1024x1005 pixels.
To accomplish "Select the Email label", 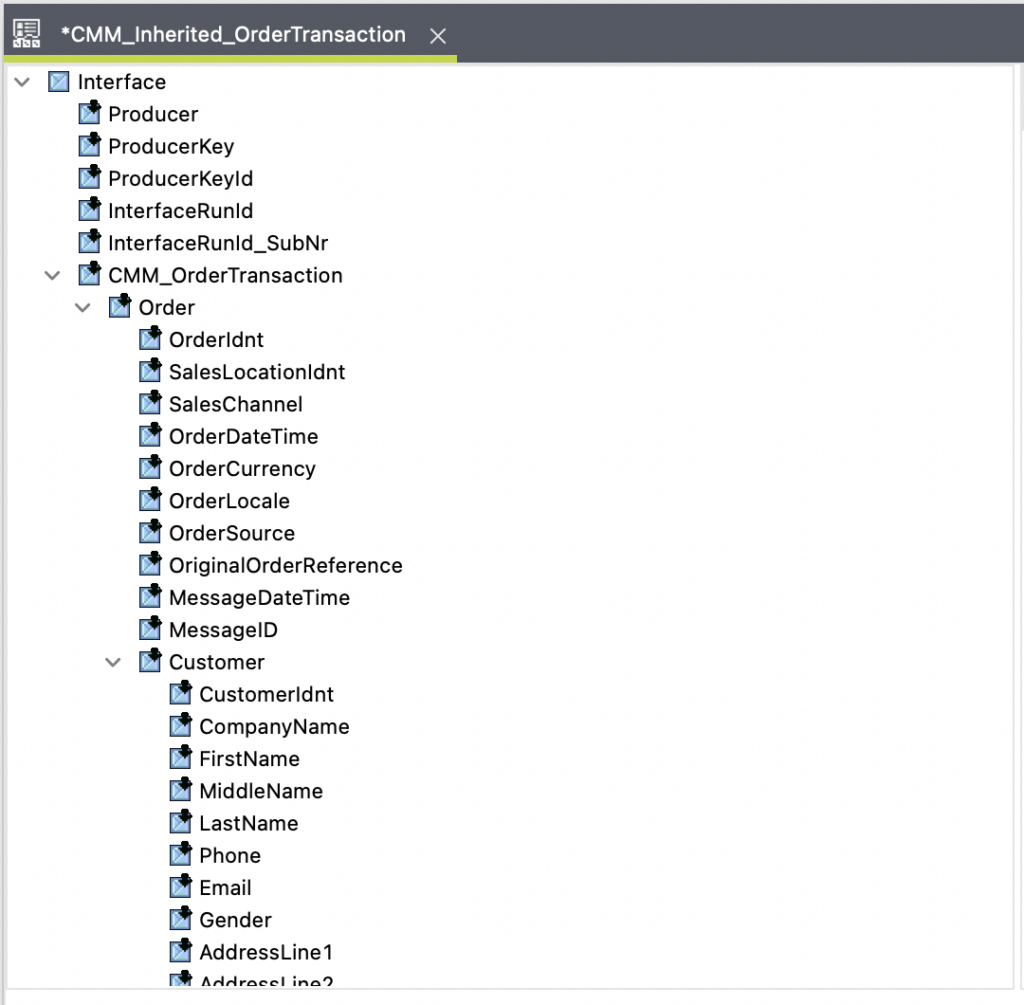I will click(x=225, y=887).
